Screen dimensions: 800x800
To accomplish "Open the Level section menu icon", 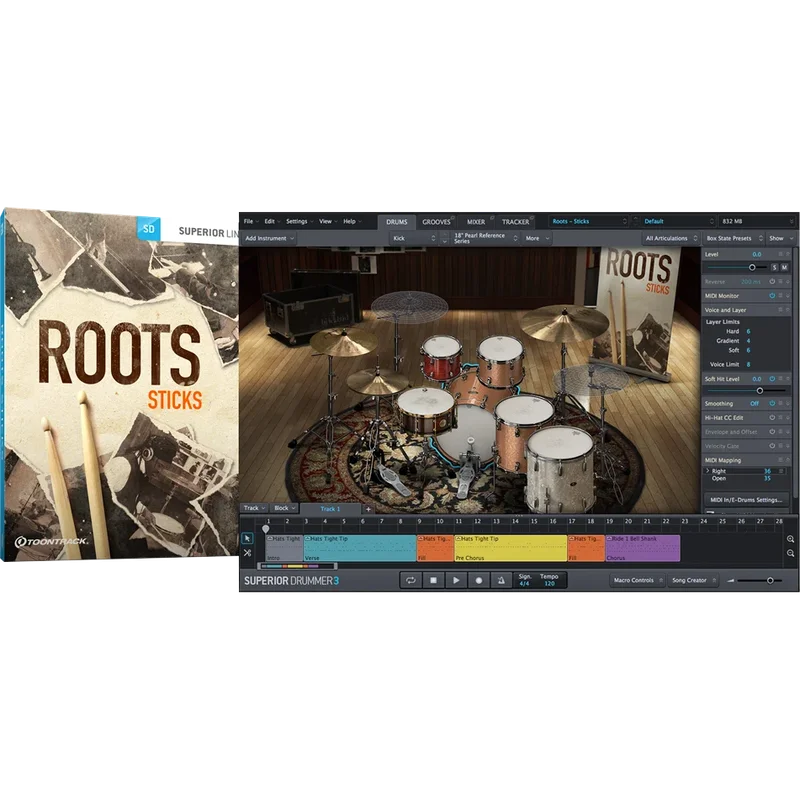I will (x=780, y=254).
